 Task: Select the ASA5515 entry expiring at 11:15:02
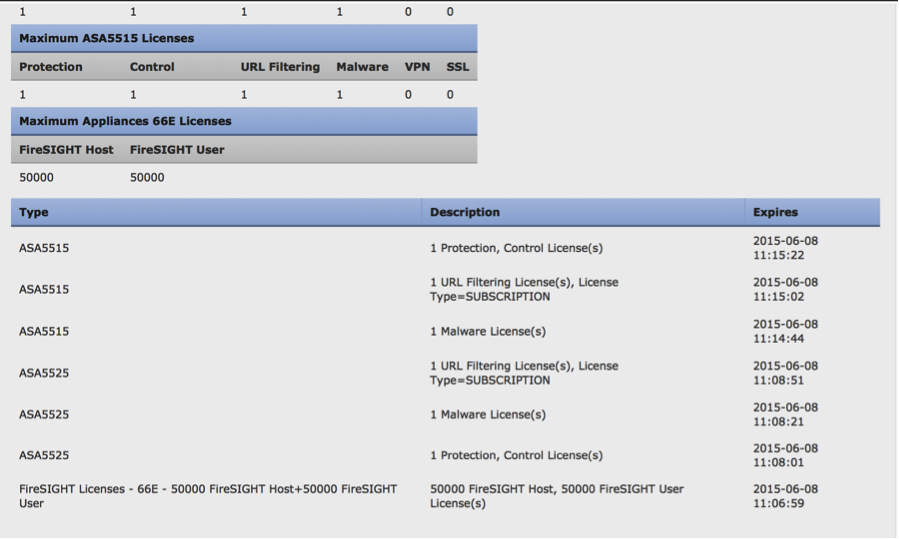tap(44, 290)
